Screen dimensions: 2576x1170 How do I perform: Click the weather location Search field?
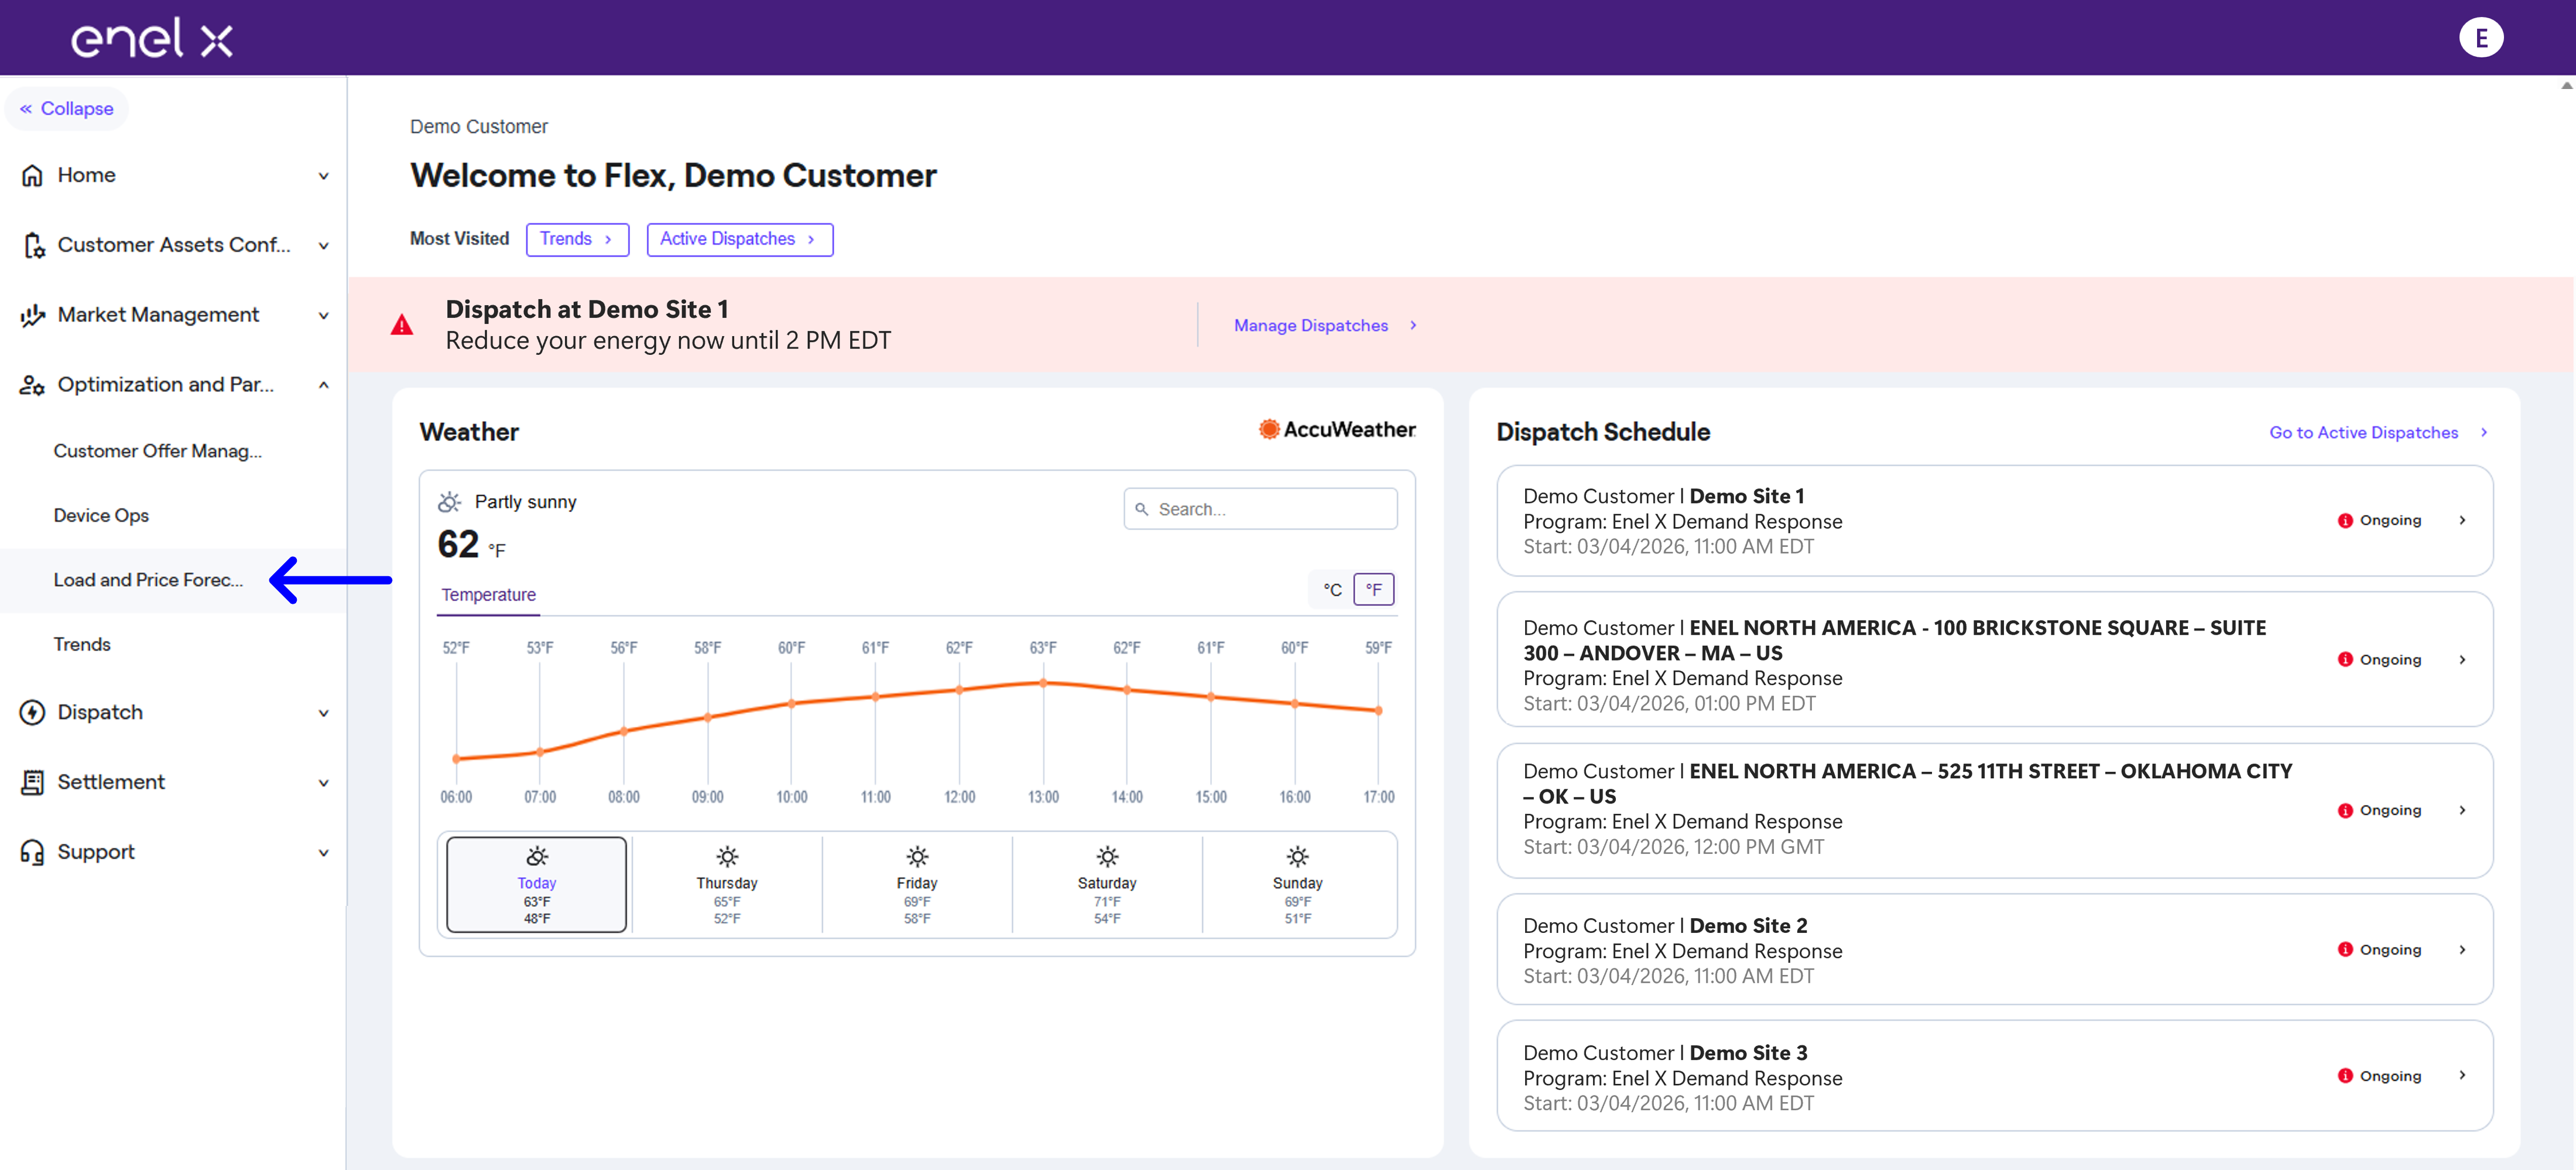point(1260,509)
